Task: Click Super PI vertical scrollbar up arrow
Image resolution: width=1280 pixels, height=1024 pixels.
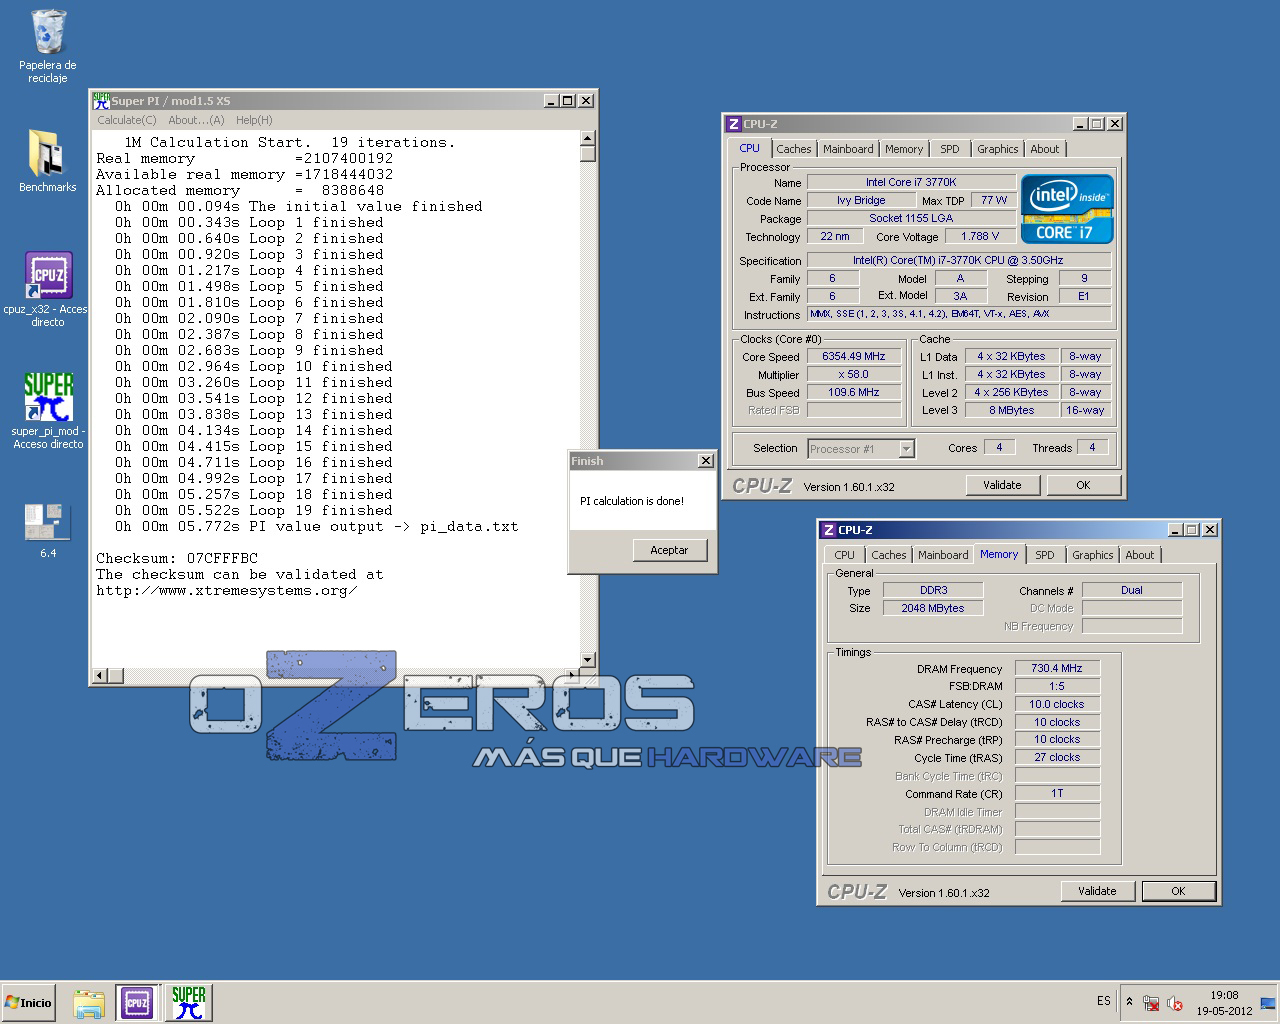Action: point(588,139)
